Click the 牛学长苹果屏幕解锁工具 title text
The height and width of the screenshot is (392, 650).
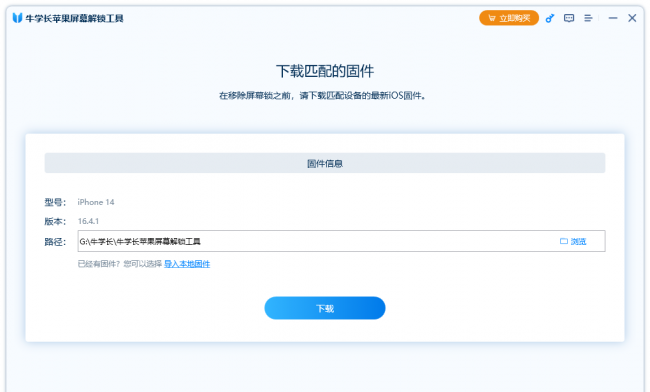[x=74, y=18]
